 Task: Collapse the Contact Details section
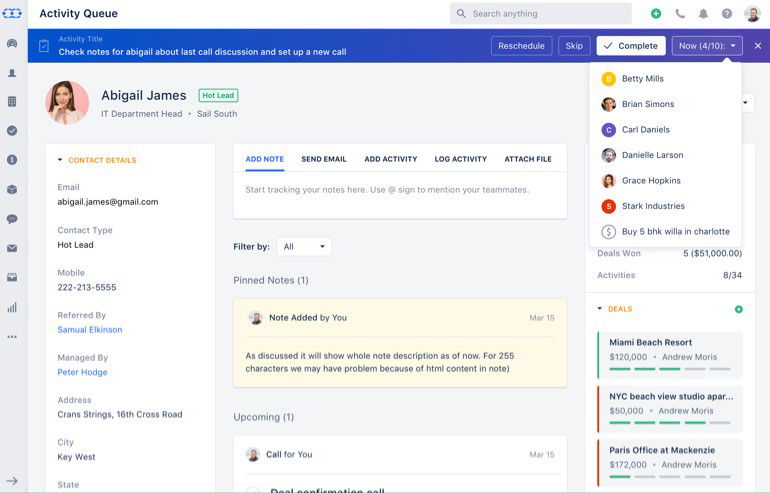tap(60, 160)
